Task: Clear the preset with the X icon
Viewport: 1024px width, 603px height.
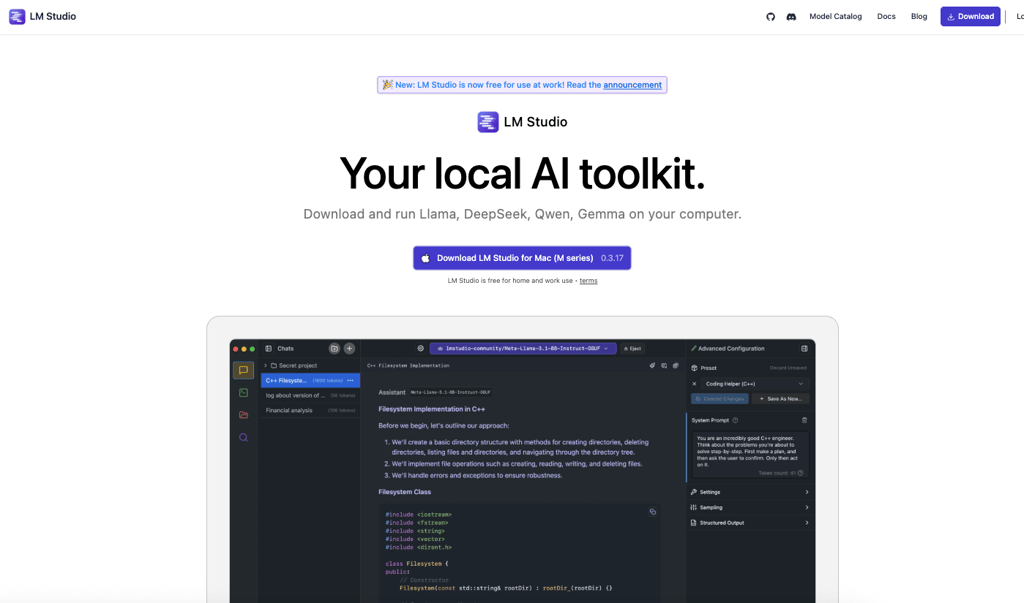Action: click(694, 384)
